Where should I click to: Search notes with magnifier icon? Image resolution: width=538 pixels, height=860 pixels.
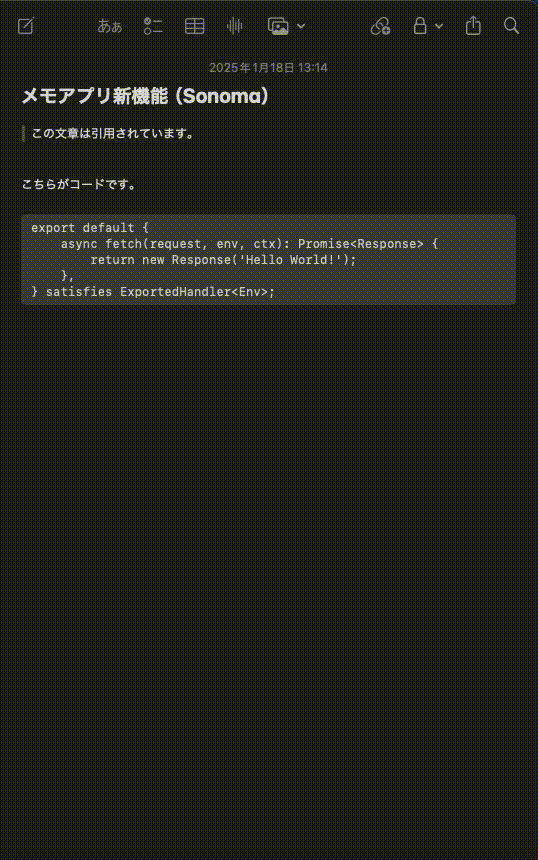pos(511,26)
